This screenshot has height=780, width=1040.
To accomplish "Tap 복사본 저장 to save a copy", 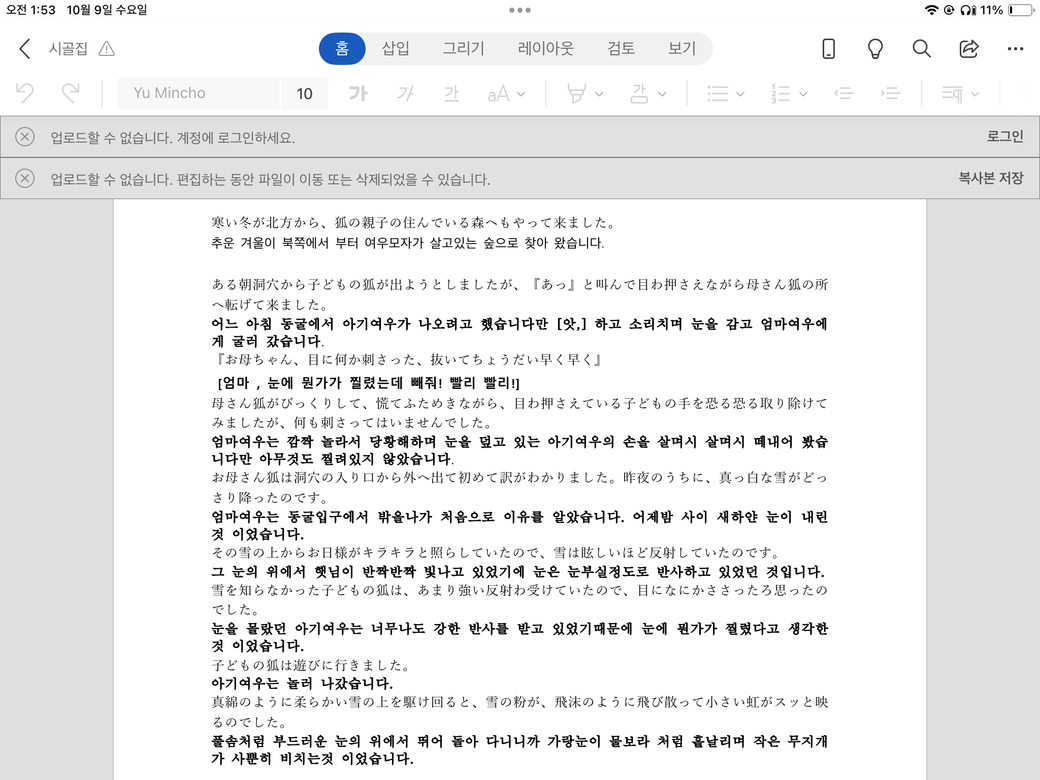I will point(990,178).
